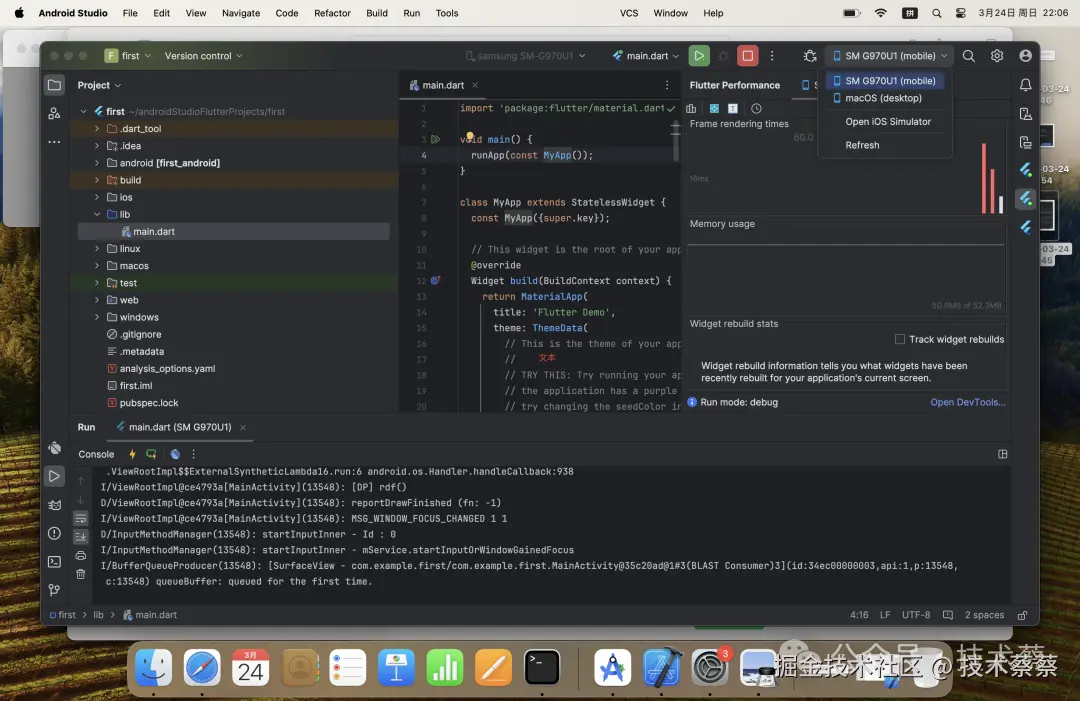Open the Refactor menu

pos(332,13)
